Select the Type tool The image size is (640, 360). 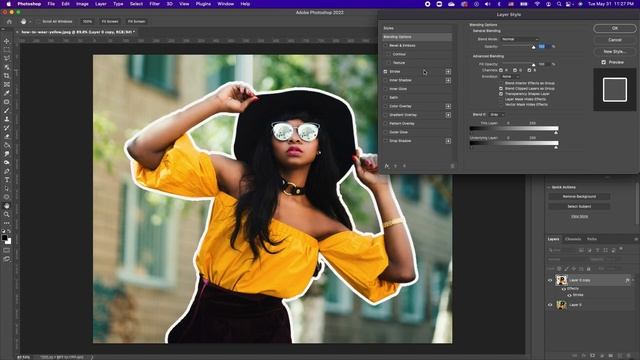(x=7, y=180)
